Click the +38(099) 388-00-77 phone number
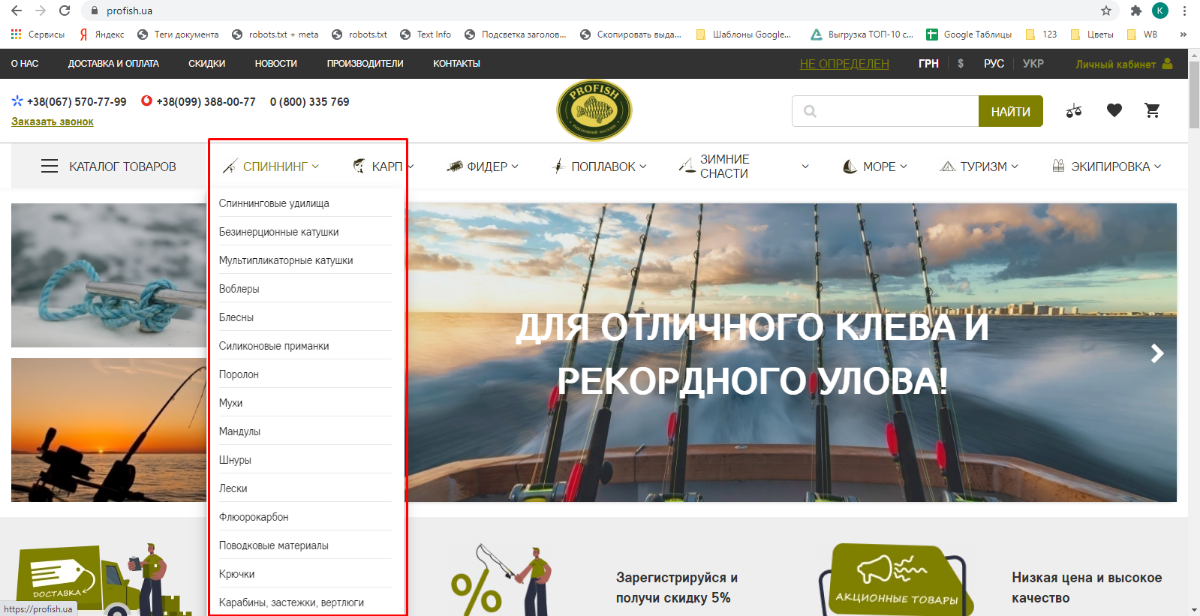This screenshot has width=1200, height=616. tap(205, 102)
